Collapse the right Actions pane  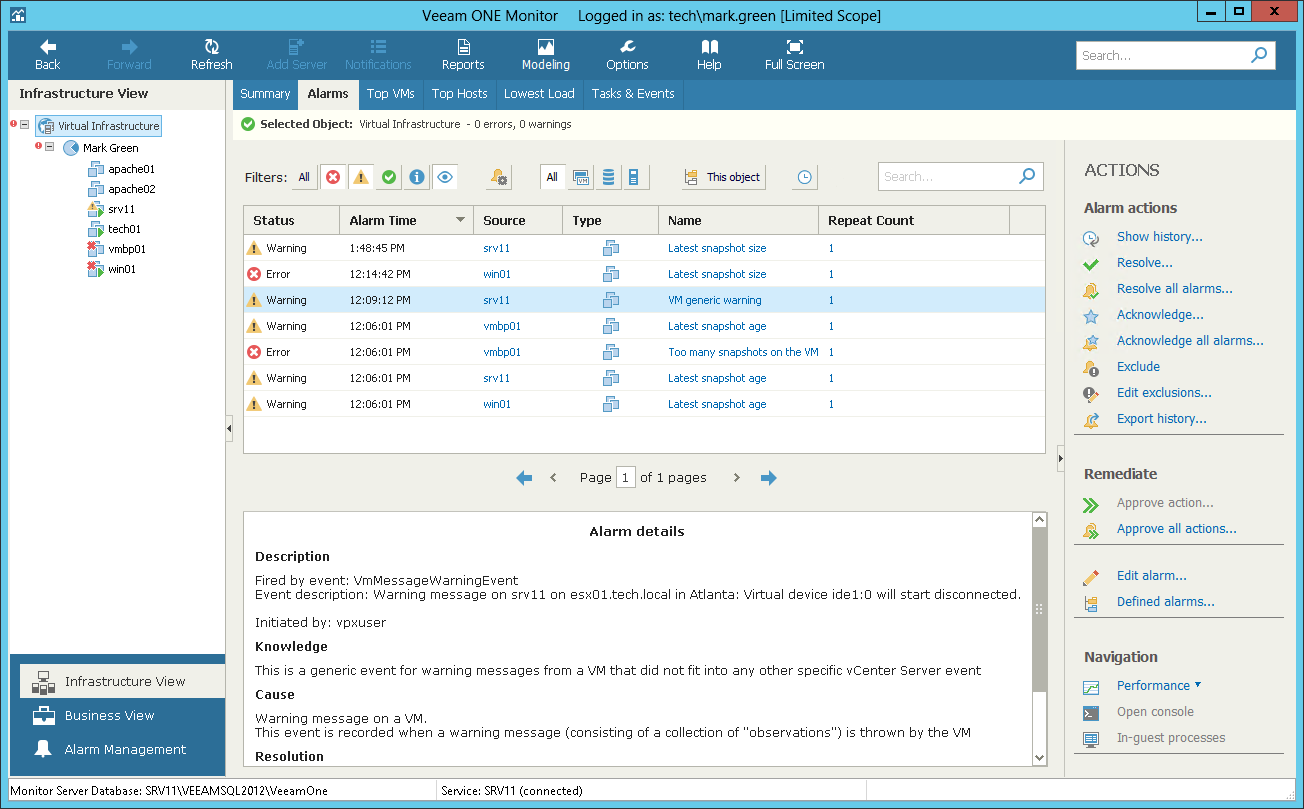pyautogui.click(x=1060, y=459)
